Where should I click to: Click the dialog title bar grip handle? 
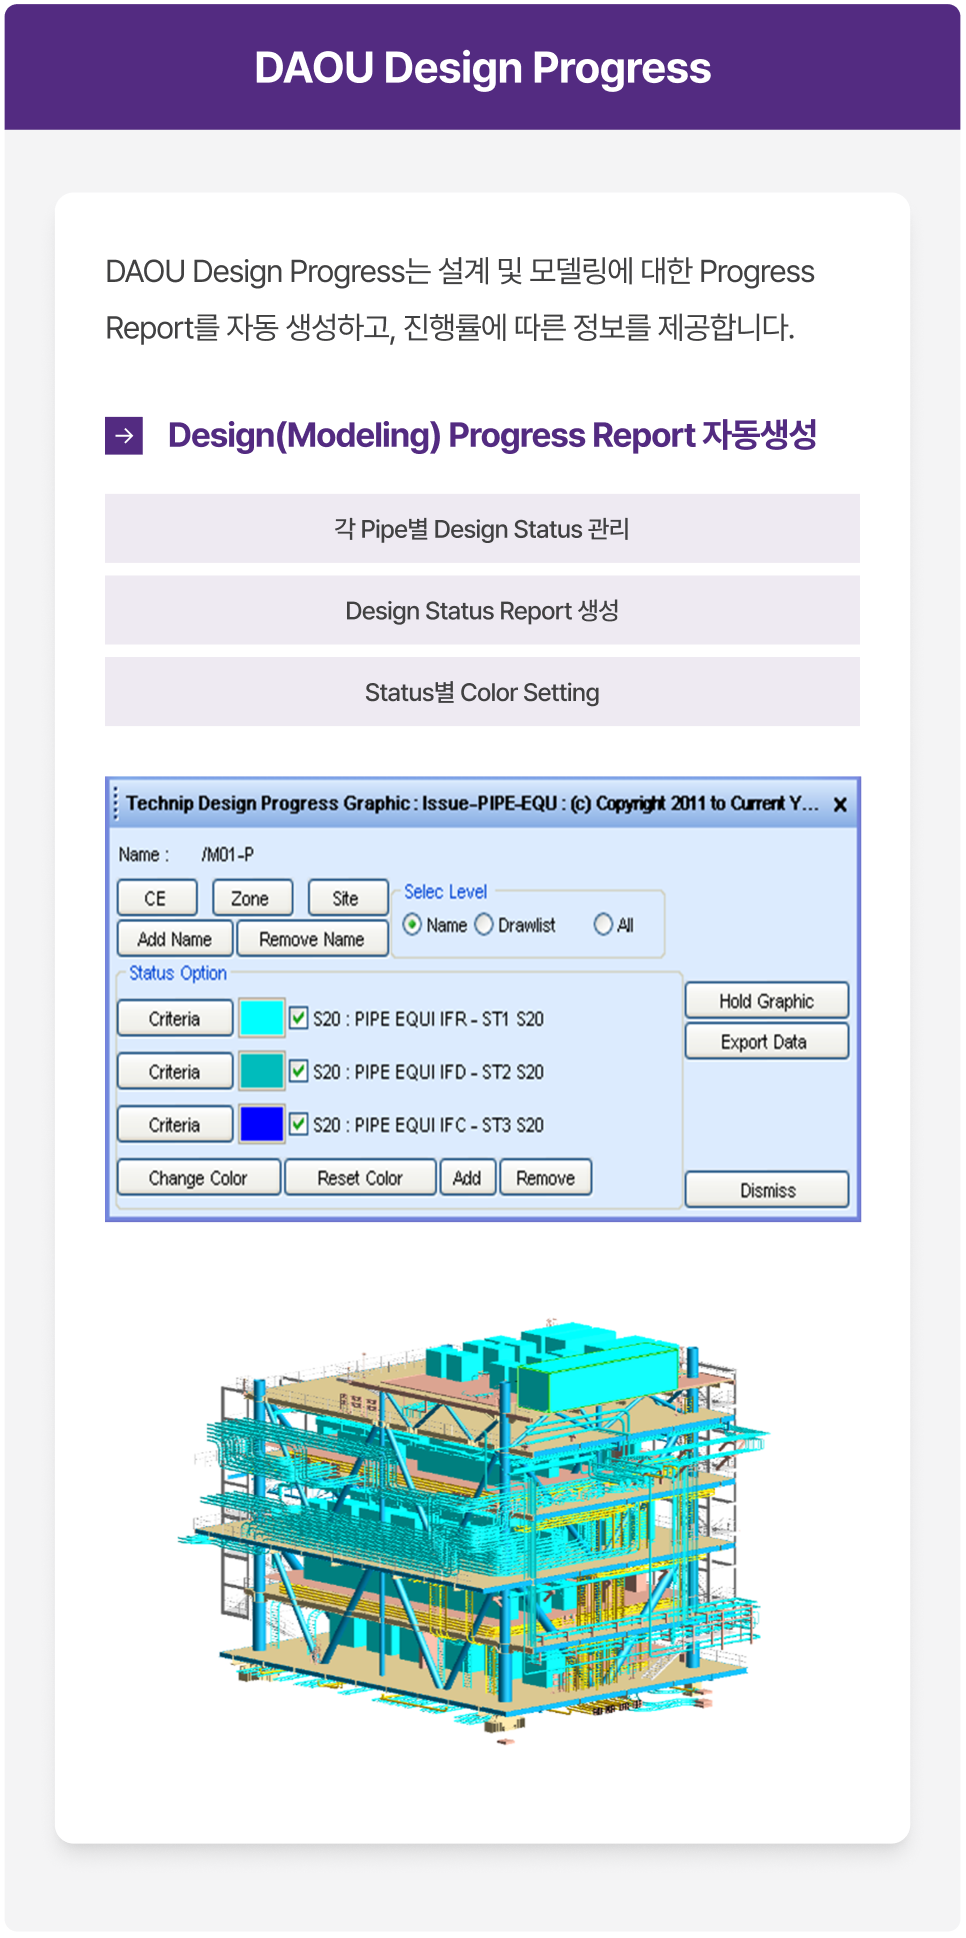point(116,803)
